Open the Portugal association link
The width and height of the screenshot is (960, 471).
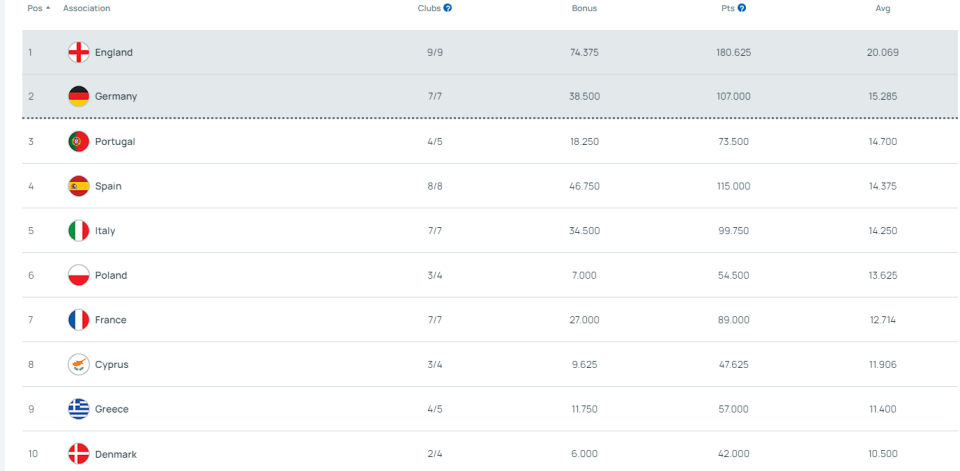click(x=115, y=142)
